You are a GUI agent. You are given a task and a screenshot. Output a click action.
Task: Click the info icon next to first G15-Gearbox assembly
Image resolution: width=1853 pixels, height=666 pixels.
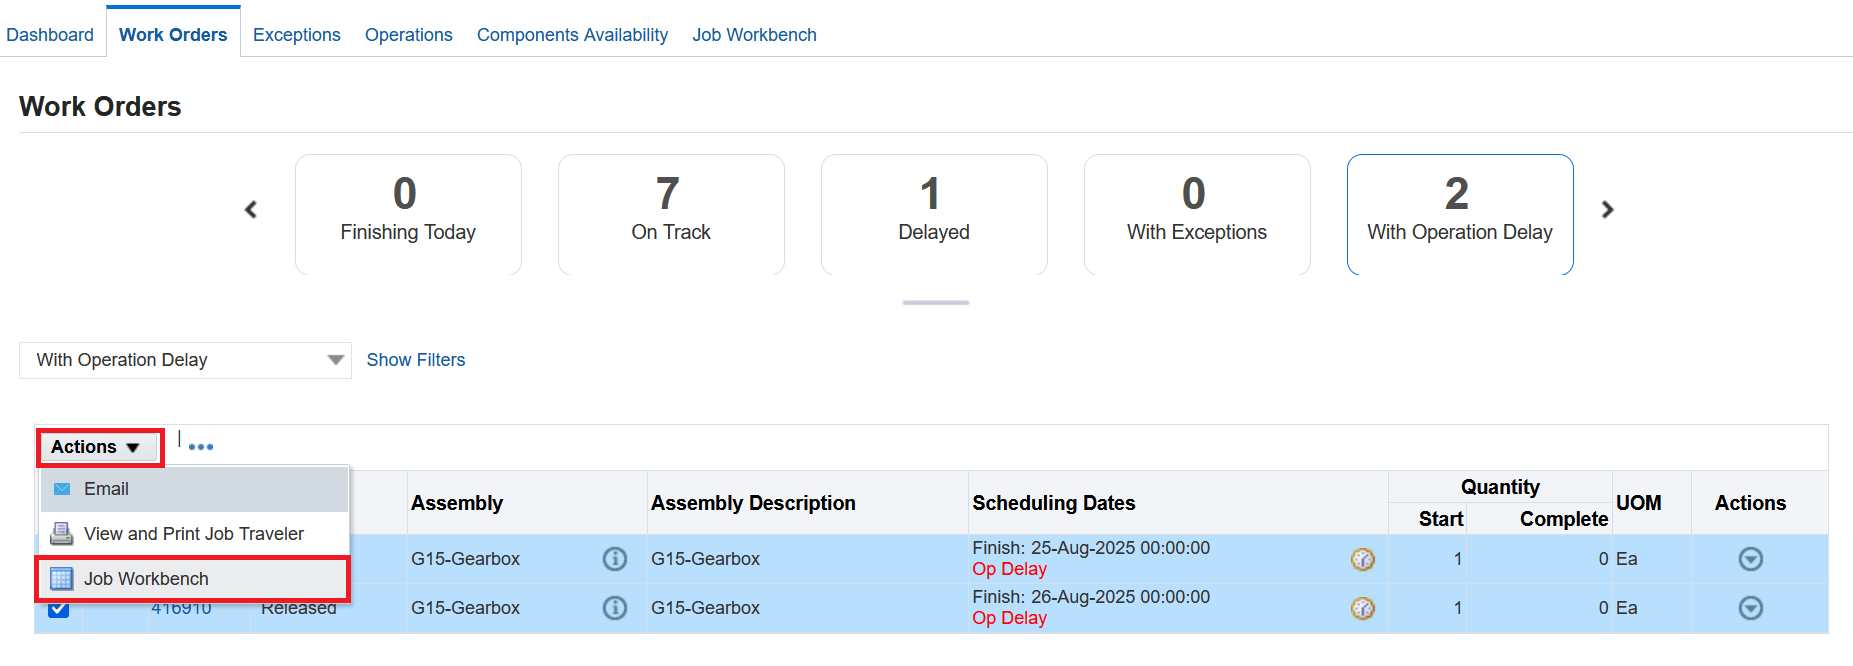tap(615, 559)
